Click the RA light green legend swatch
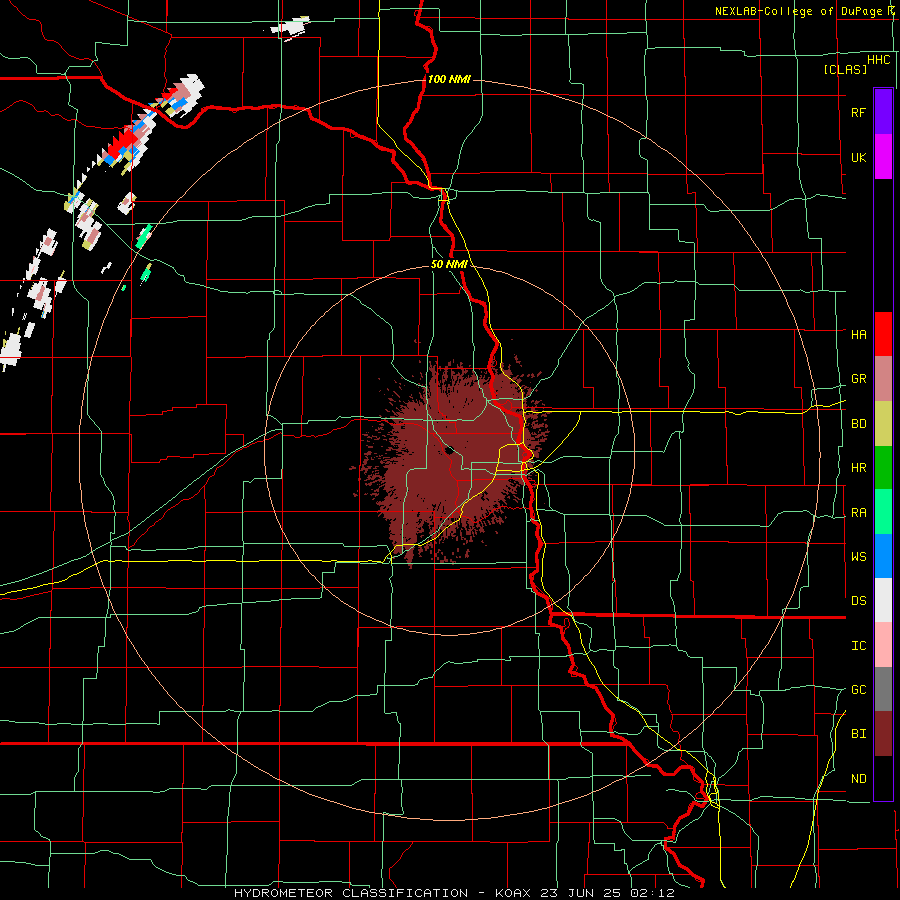The height and width of the screenshot is (900, 900). (883, 512)
